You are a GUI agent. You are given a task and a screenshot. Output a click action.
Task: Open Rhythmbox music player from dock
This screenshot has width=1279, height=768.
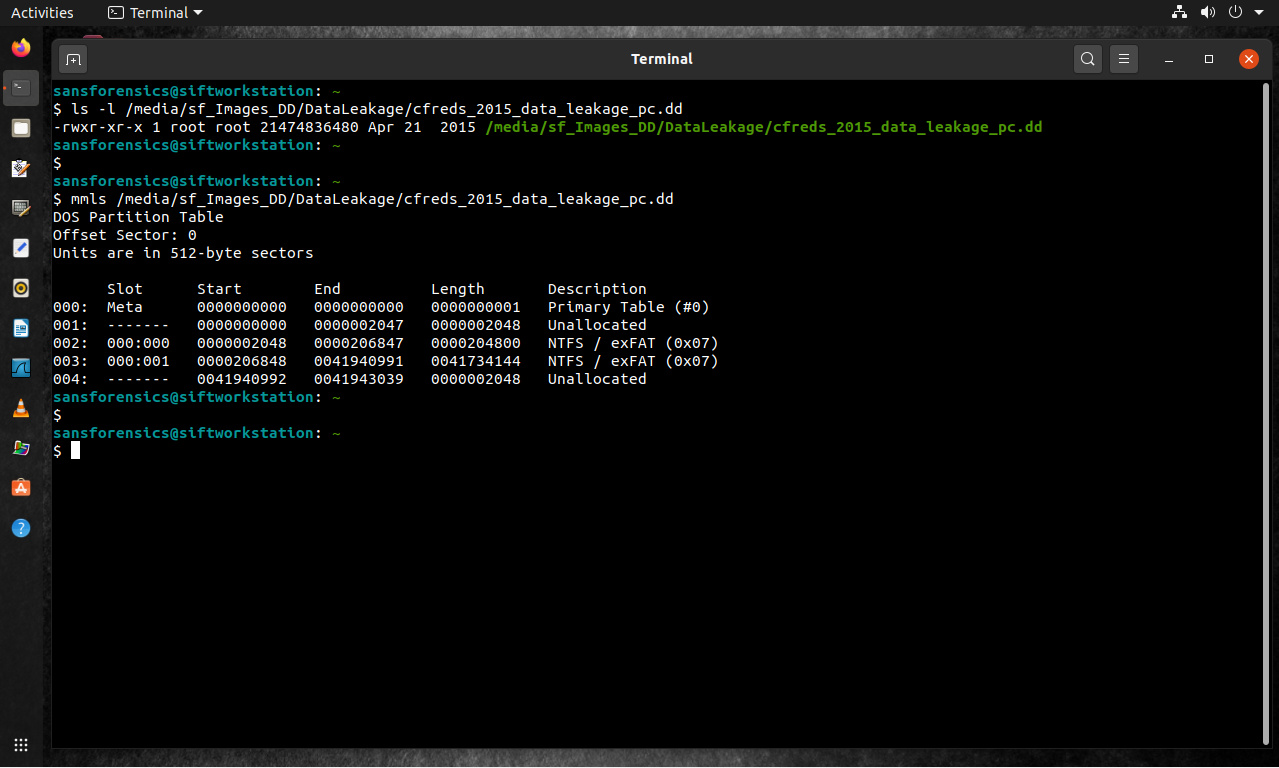[x=21, y=288]
